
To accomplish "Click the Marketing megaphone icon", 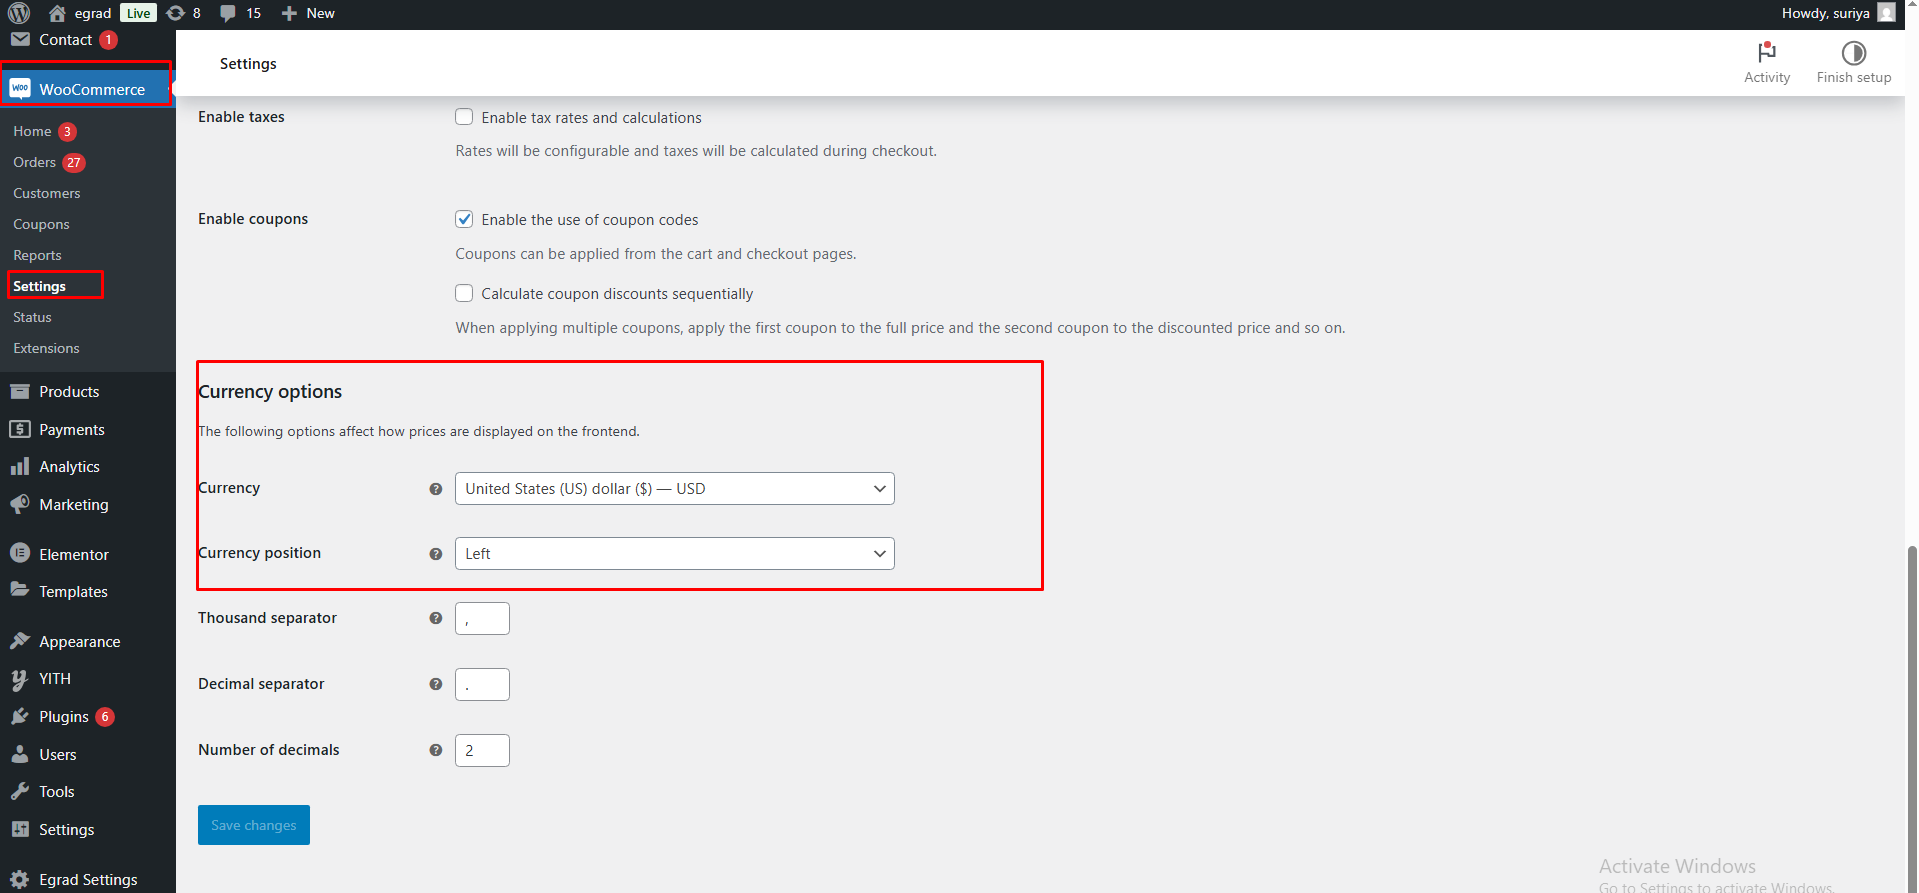I will pos(20,504).
